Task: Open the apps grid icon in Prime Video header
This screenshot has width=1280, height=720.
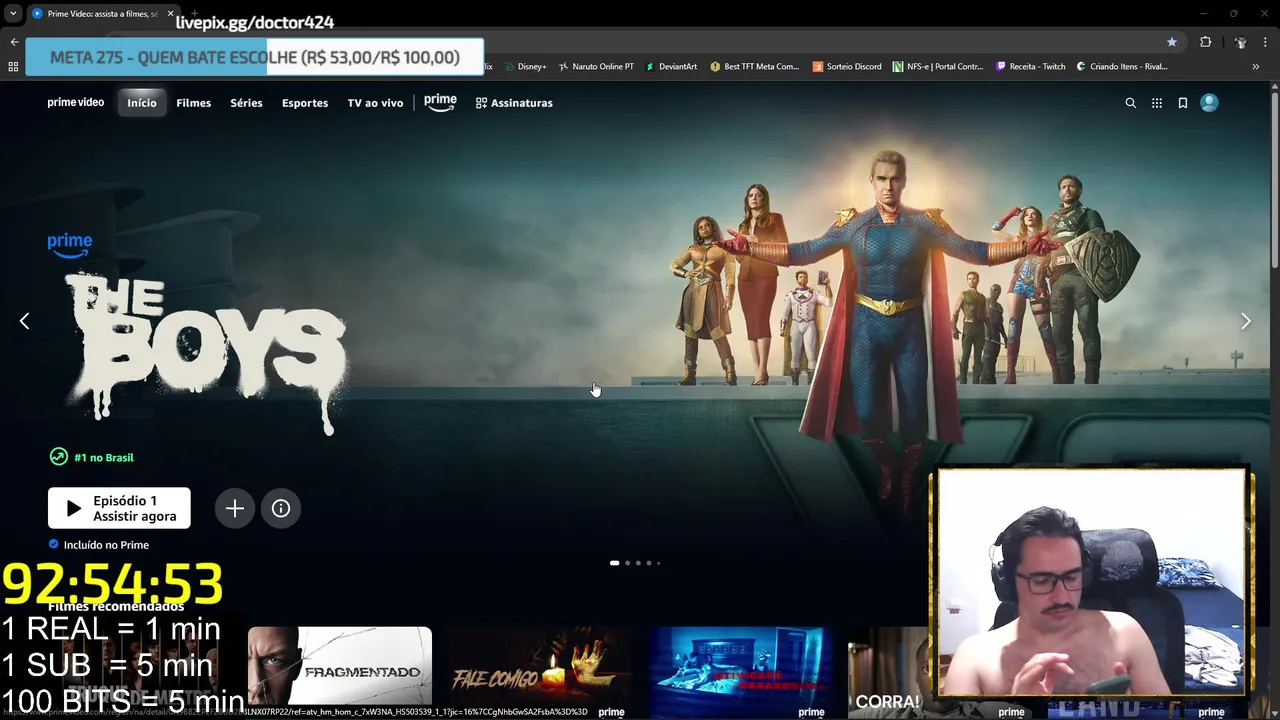Action: (1157, 103)
